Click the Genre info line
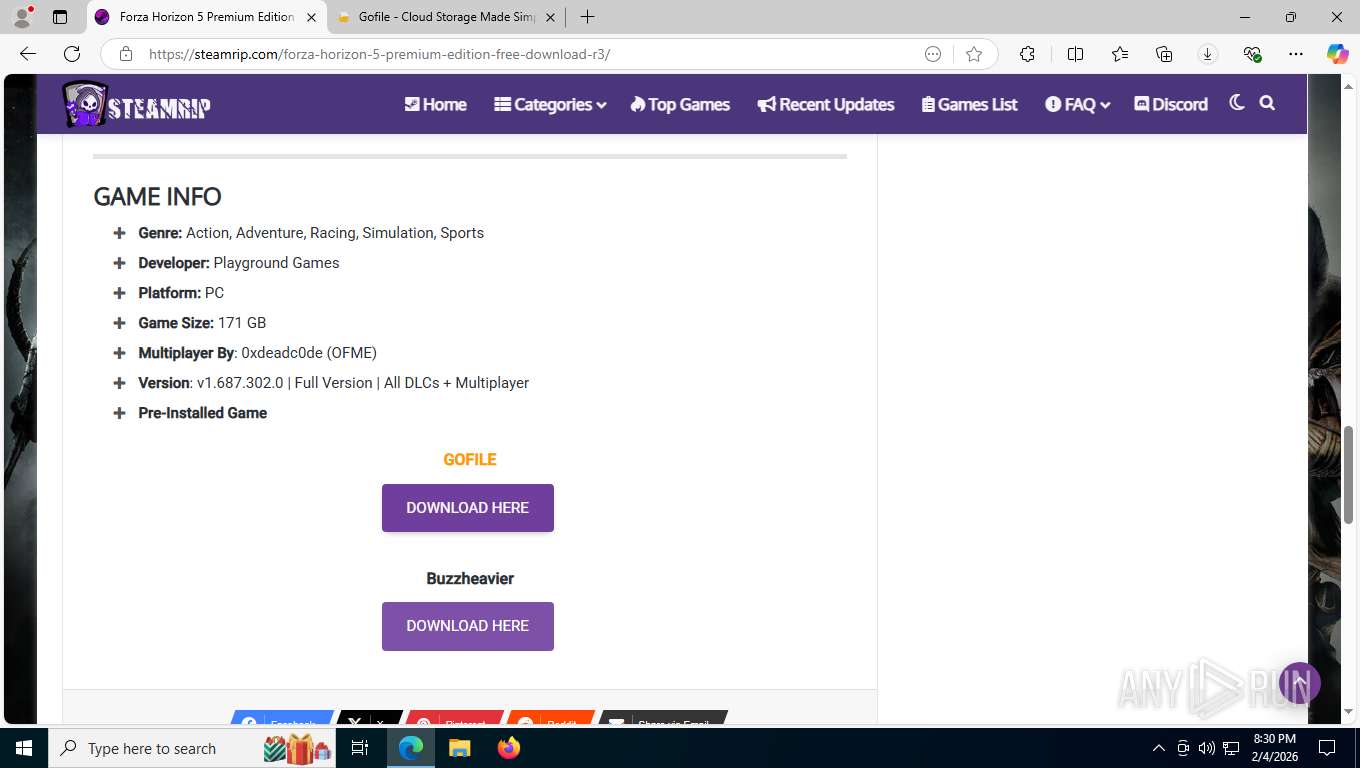The image size is (1360, 768). 311,233
